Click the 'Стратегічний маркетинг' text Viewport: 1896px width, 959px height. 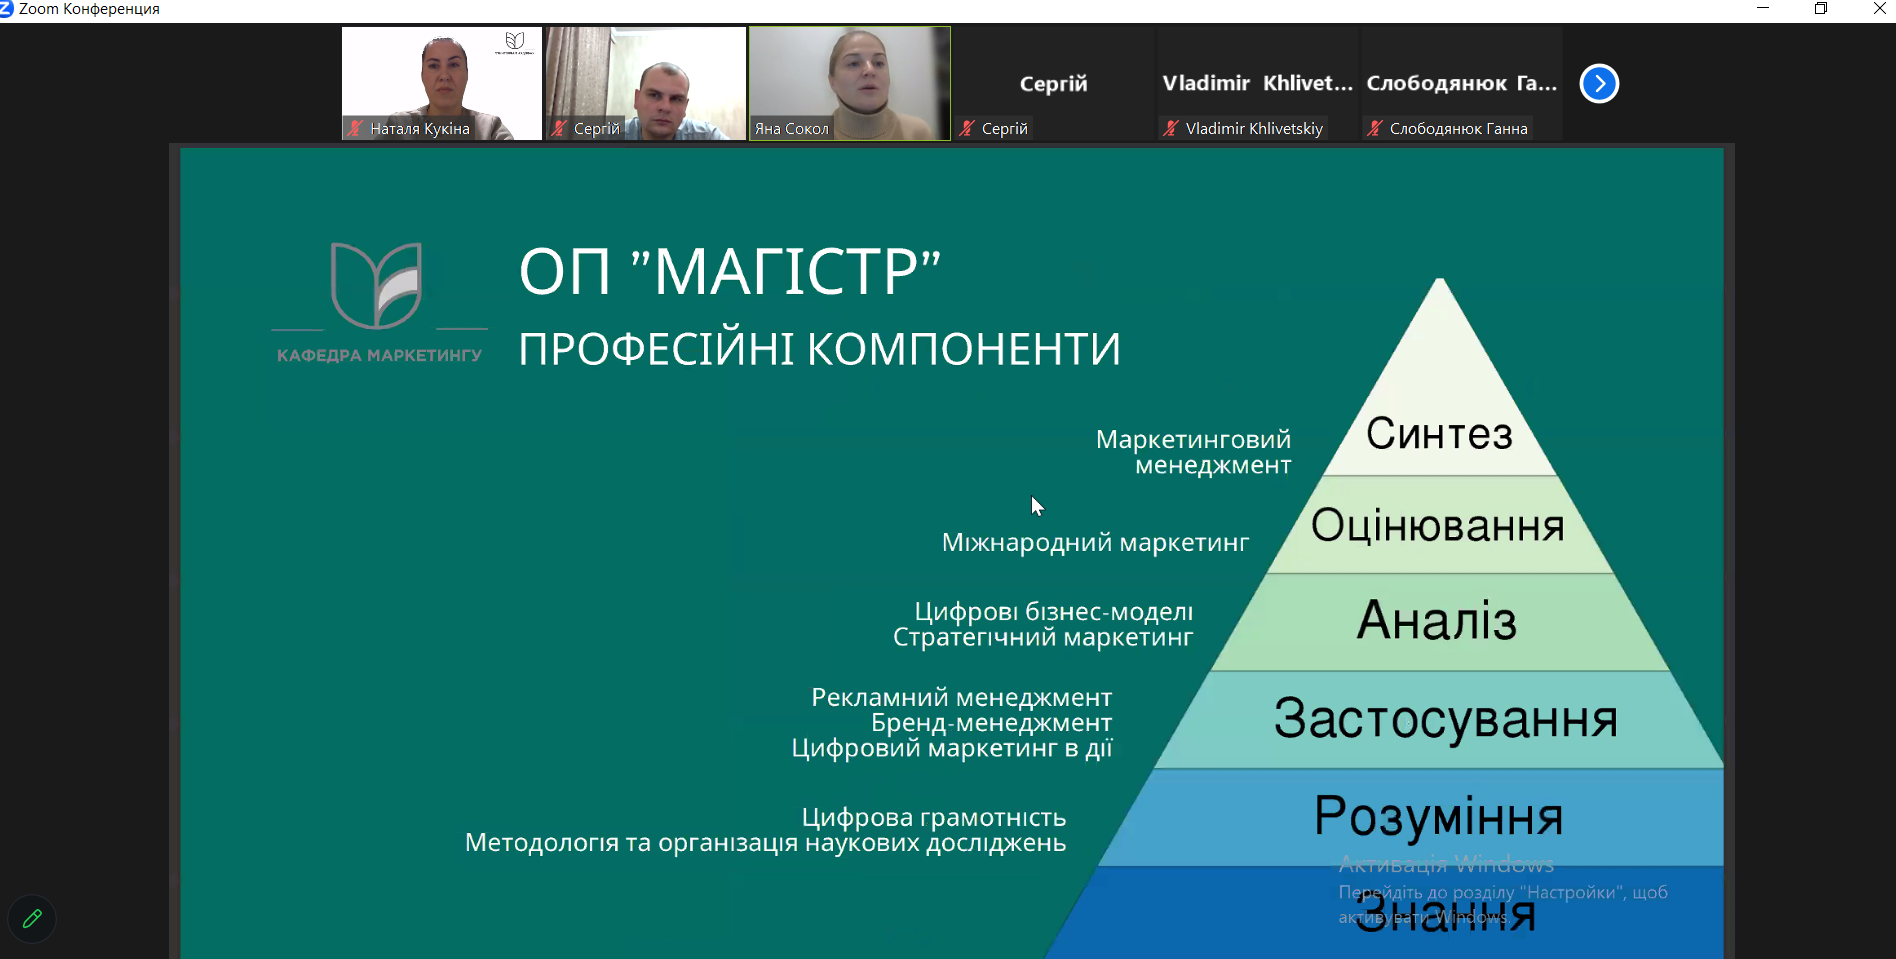[1043, 637]
